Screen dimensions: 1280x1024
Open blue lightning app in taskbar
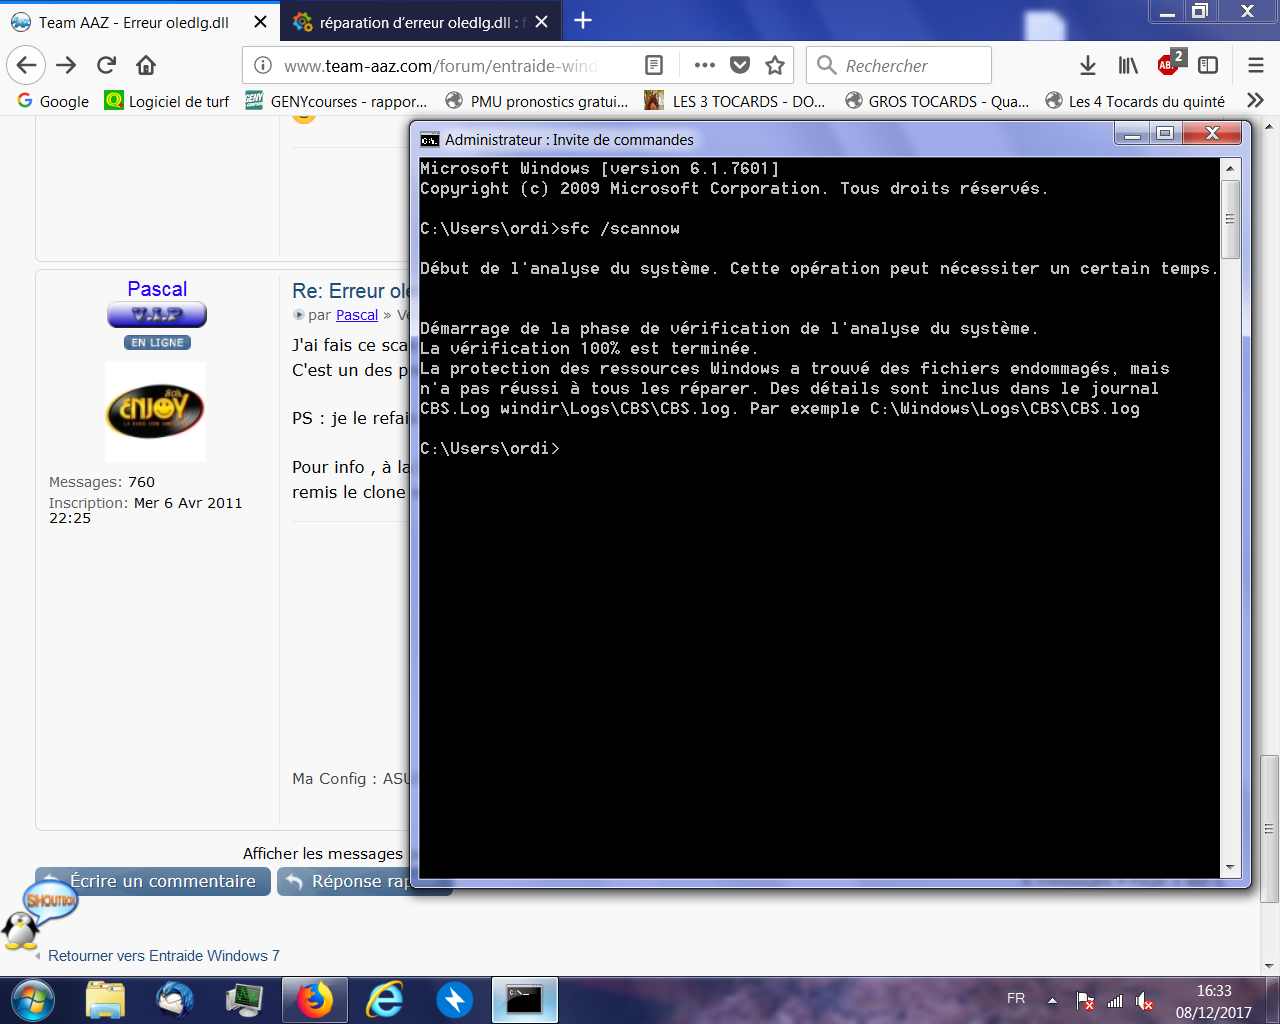tap(455, 1000)
